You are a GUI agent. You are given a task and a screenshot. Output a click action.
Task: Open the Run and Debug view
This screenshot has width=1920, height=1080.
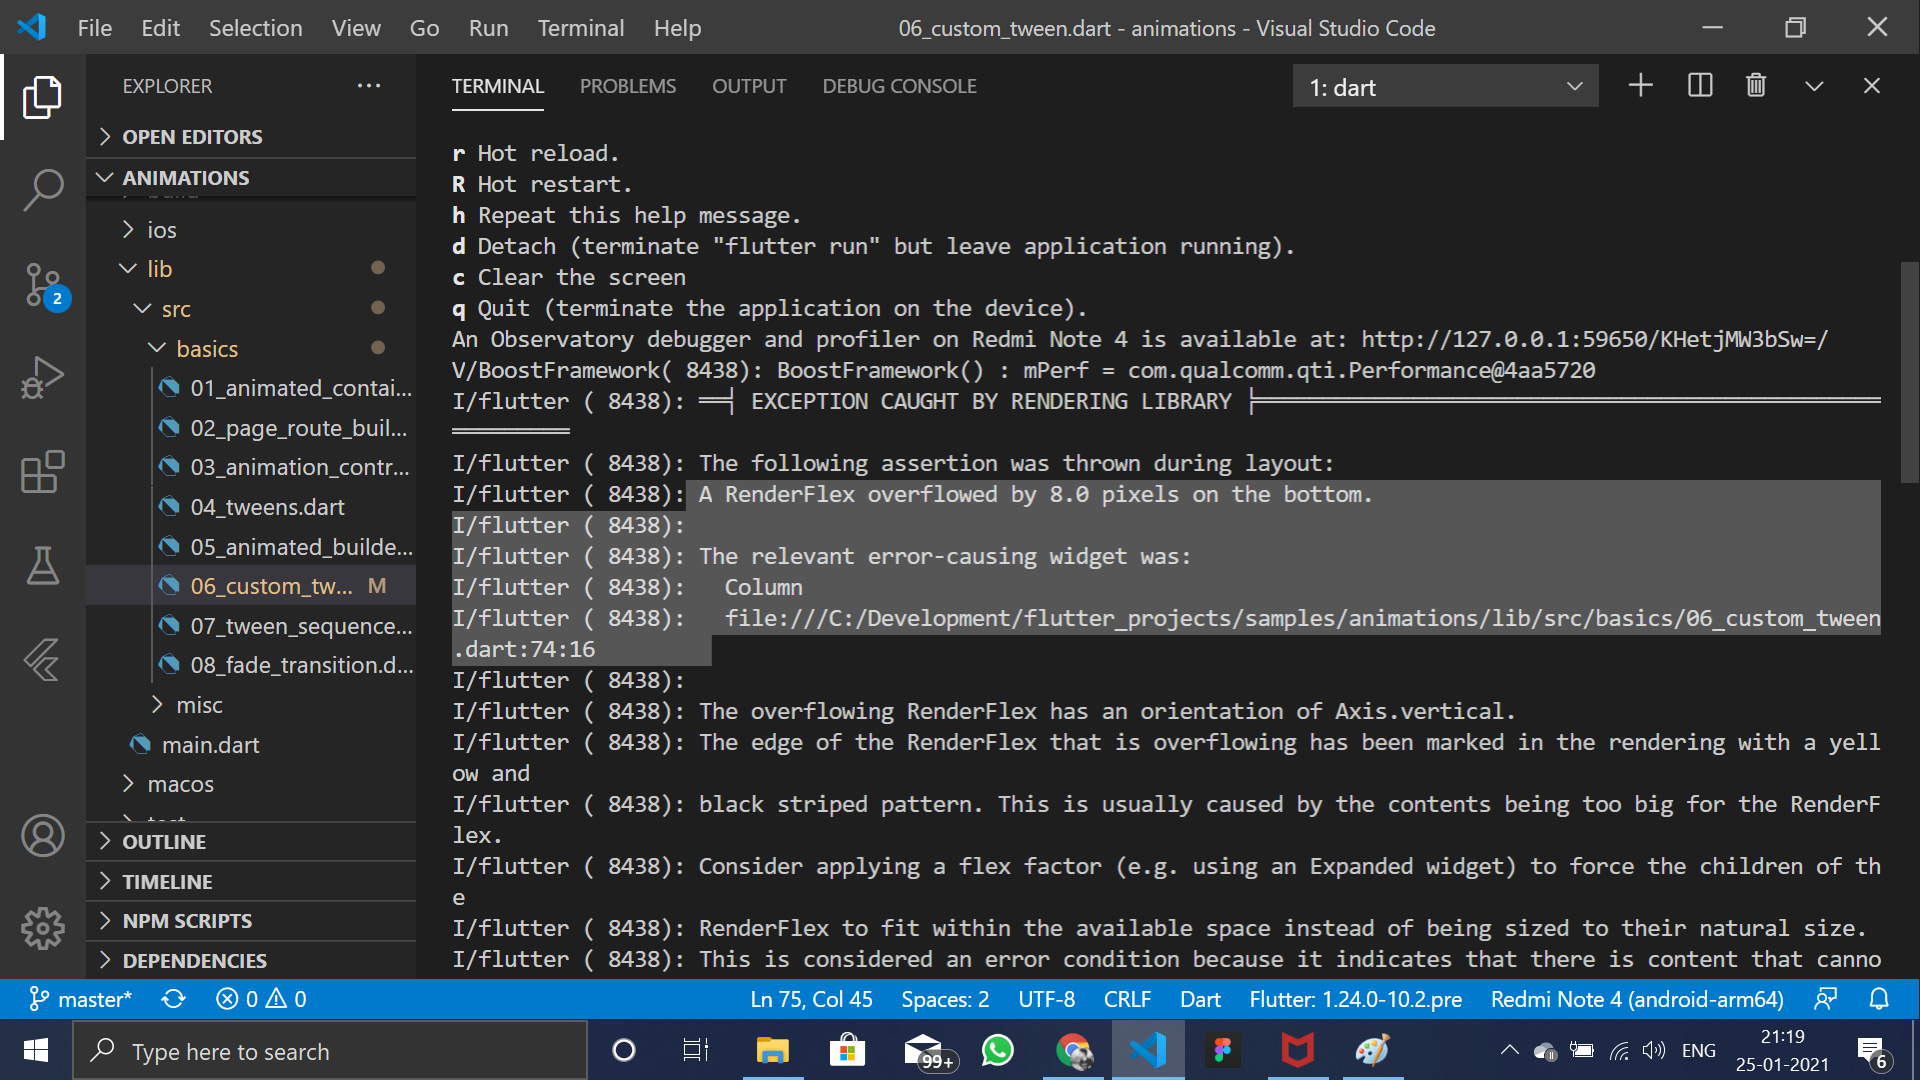coord(43,377)
